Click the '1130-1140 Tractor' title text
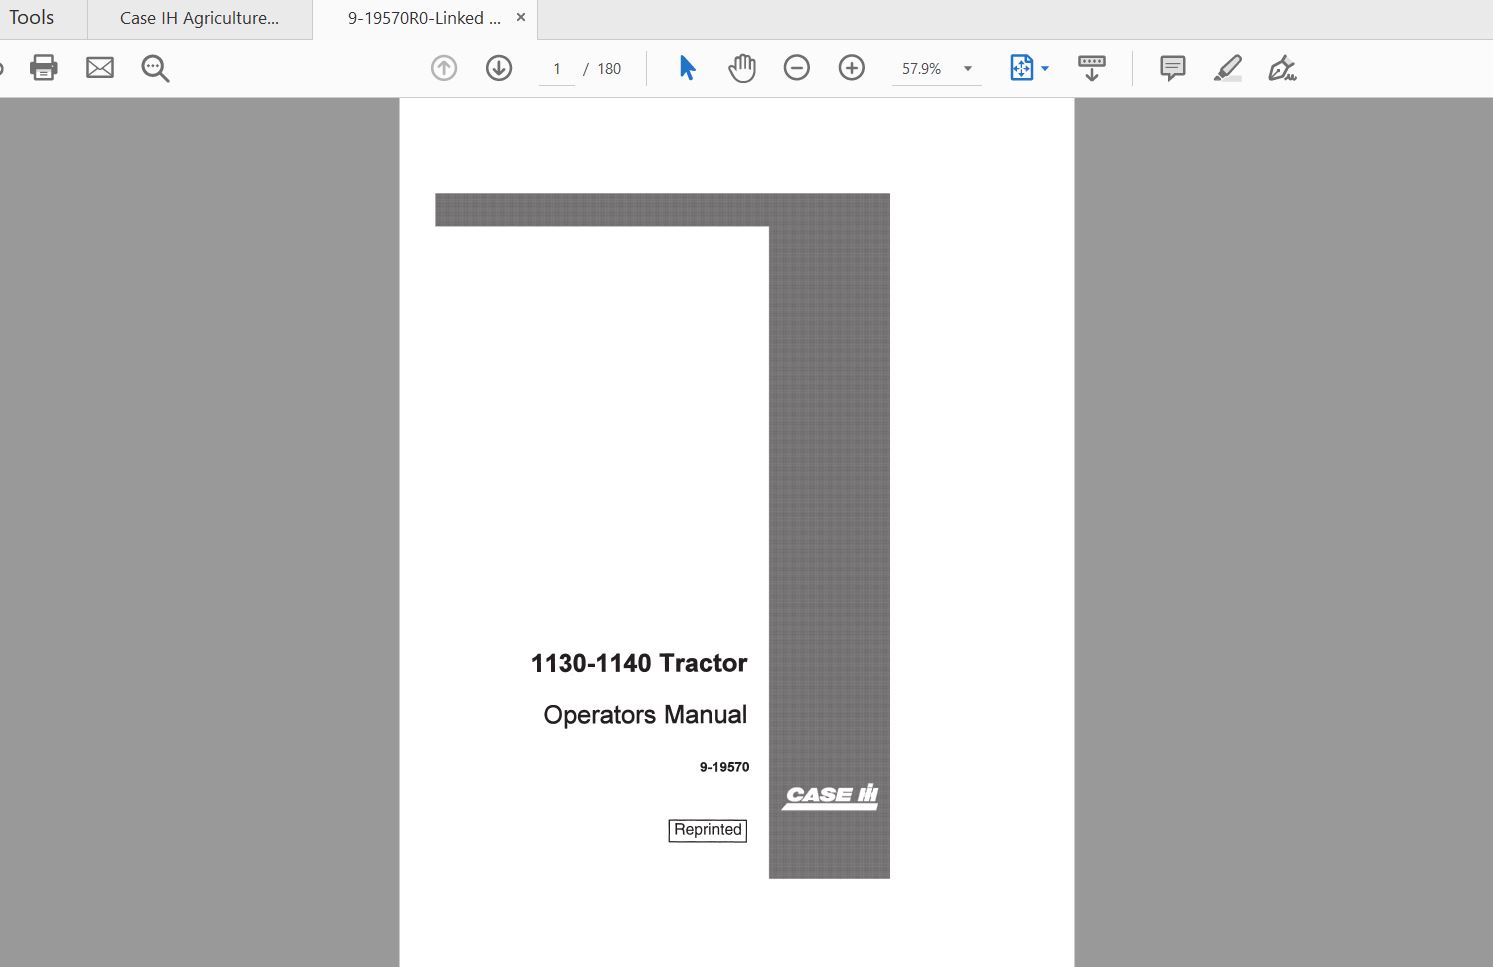The width and height of the screenshot is (1493, 967). (639, 663)
